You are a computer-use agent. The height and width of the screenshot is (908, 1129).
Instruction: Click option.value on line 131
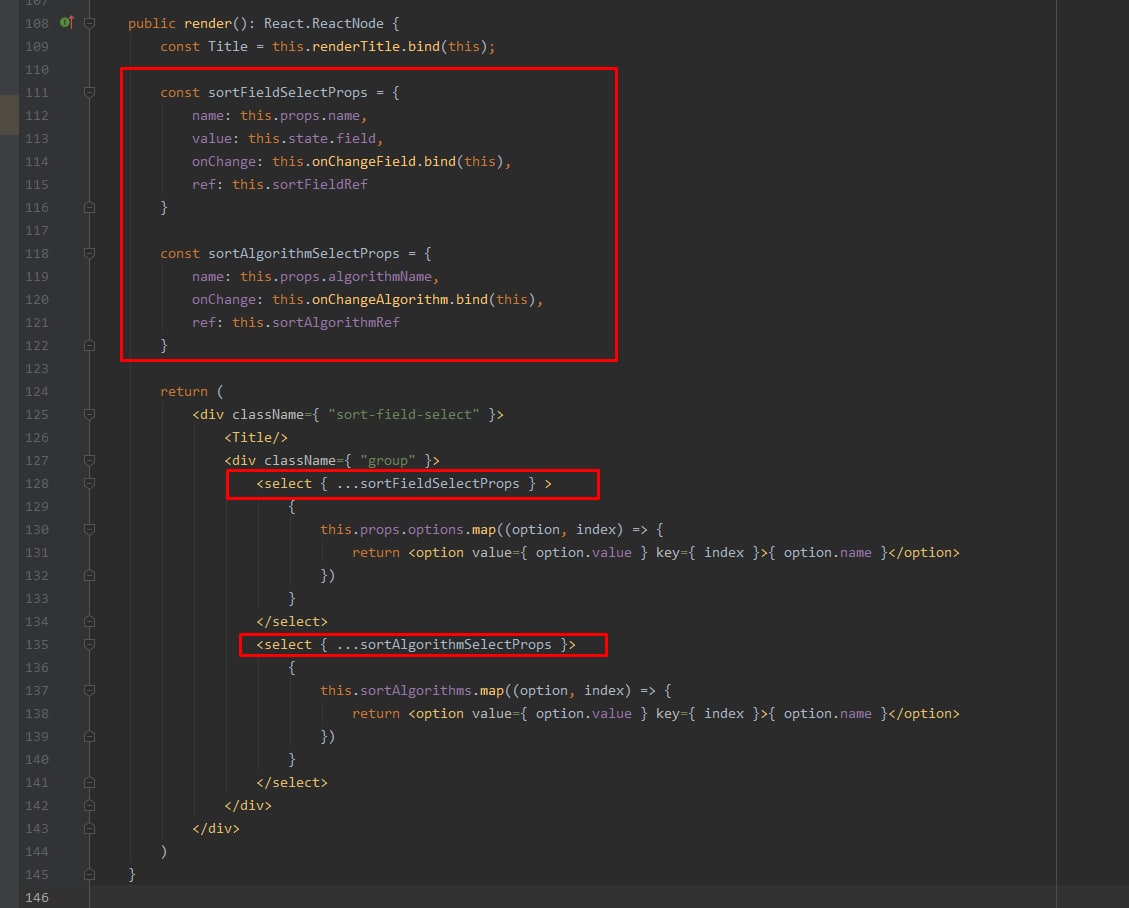coord(583,553)
